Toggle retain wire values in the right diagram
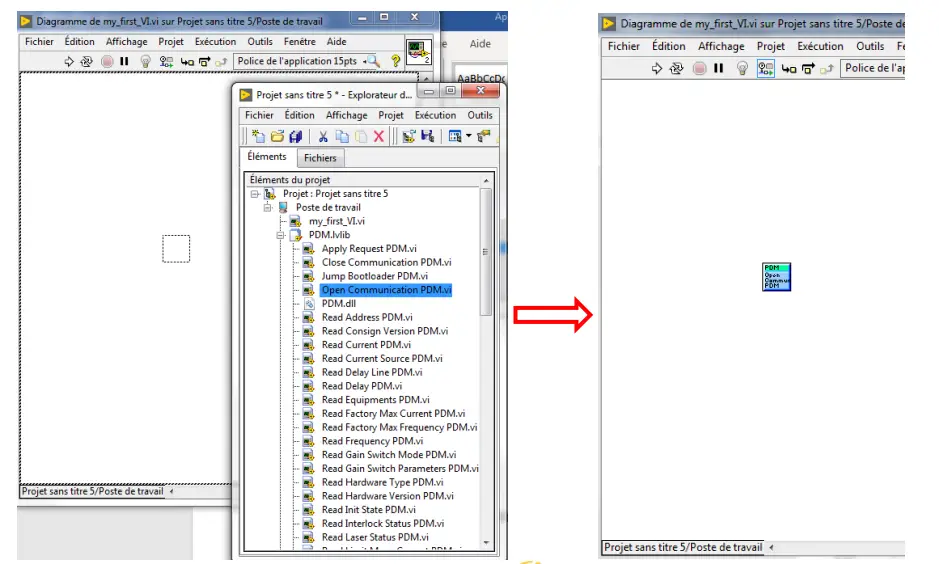Image resolution: width=939 pixels, height=564 pixels. tap(765, 68)
